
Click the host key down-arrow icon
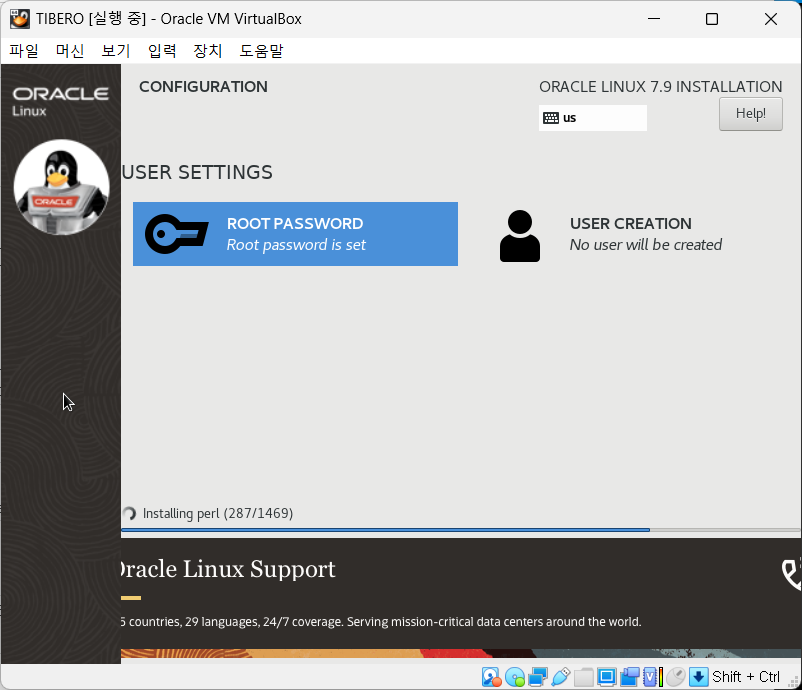coord(699,677)
